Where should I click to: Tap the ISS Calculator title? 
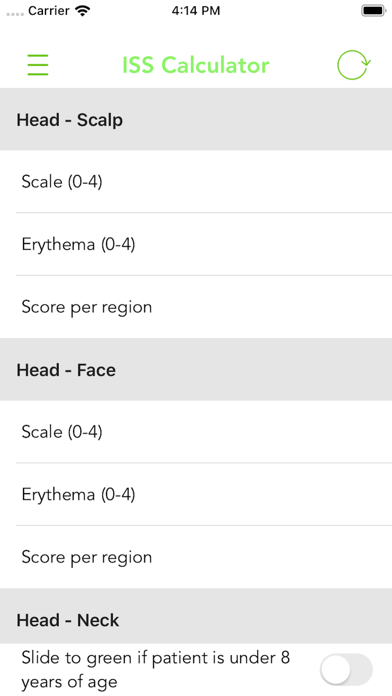tap(196, 65)
